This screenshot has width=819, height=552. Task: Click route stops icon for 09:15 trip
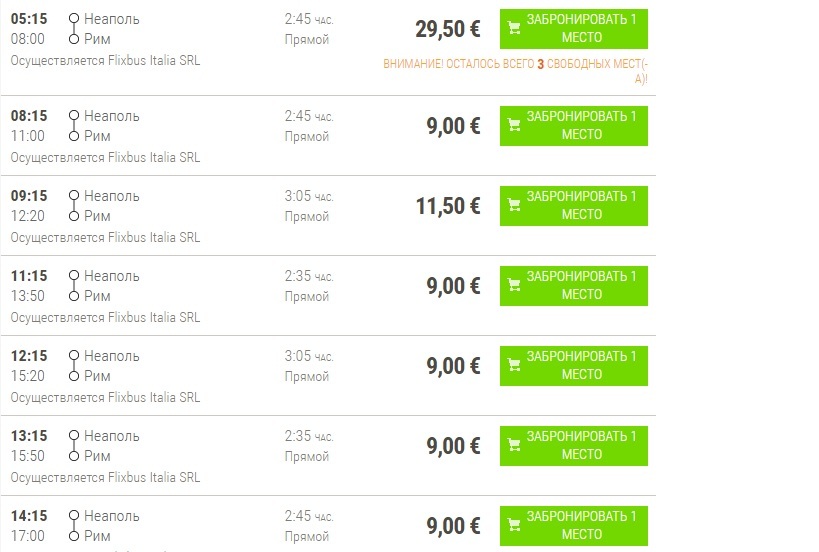tap(73, 205)
